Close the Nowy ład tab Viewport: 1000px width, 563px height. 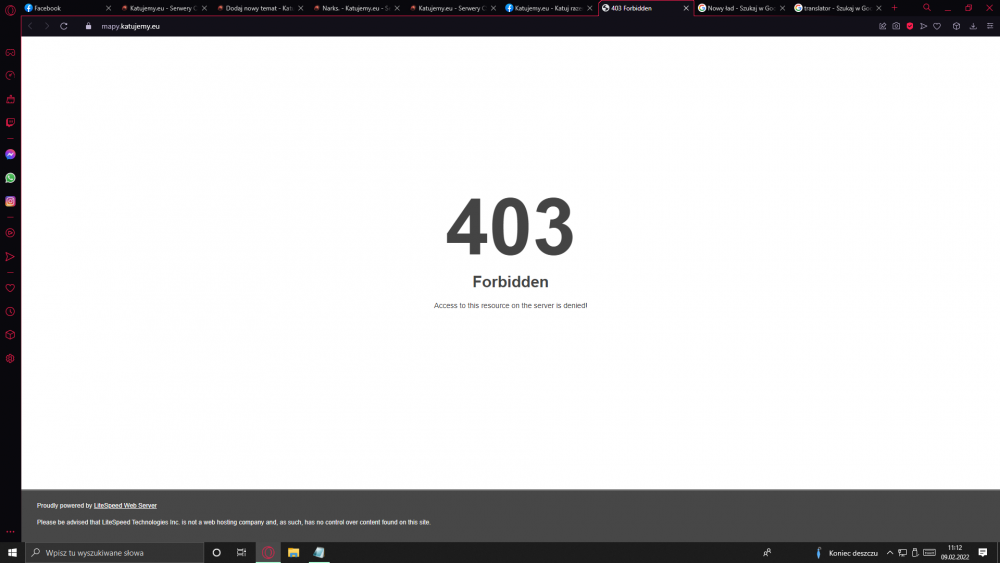pyautogui.click(x=783, y=8)
